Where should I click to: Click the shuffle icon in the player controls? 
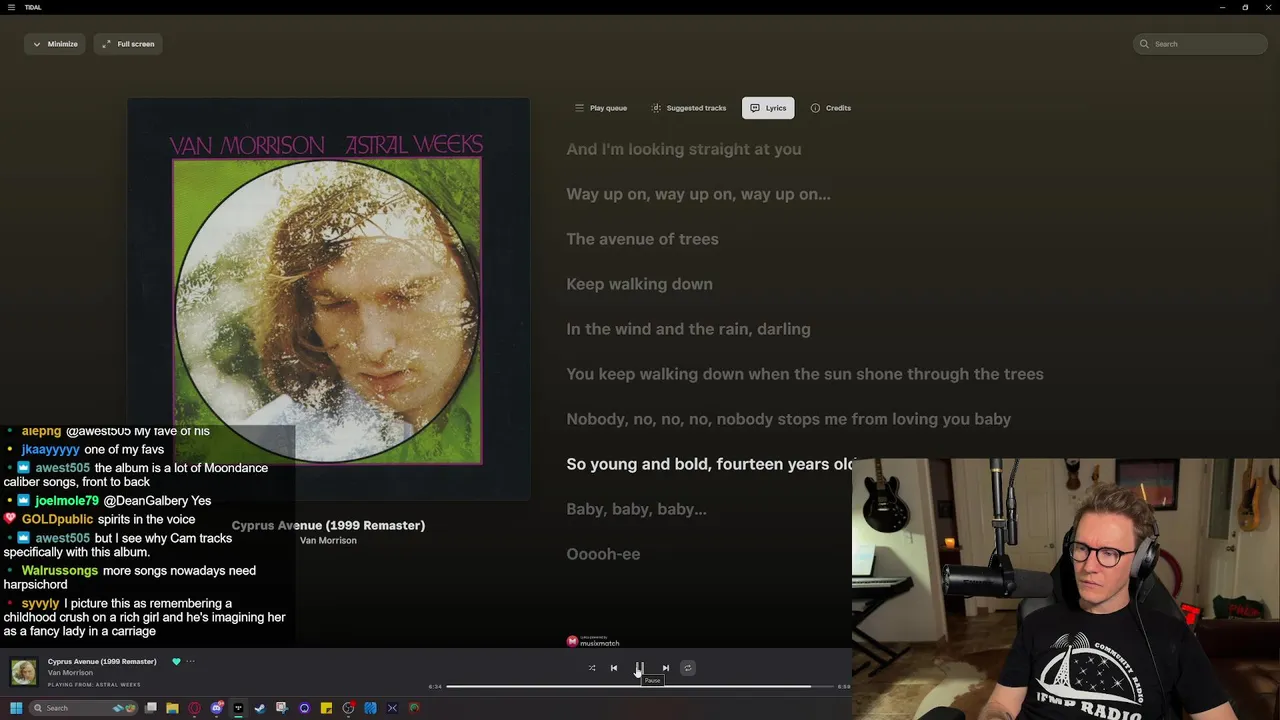point(592,668)
